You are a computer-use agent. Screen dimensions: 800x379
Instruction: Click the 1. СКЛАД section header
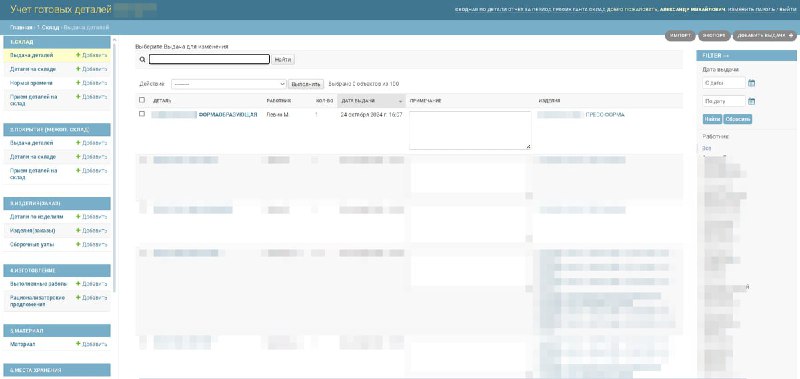[57, 42]
